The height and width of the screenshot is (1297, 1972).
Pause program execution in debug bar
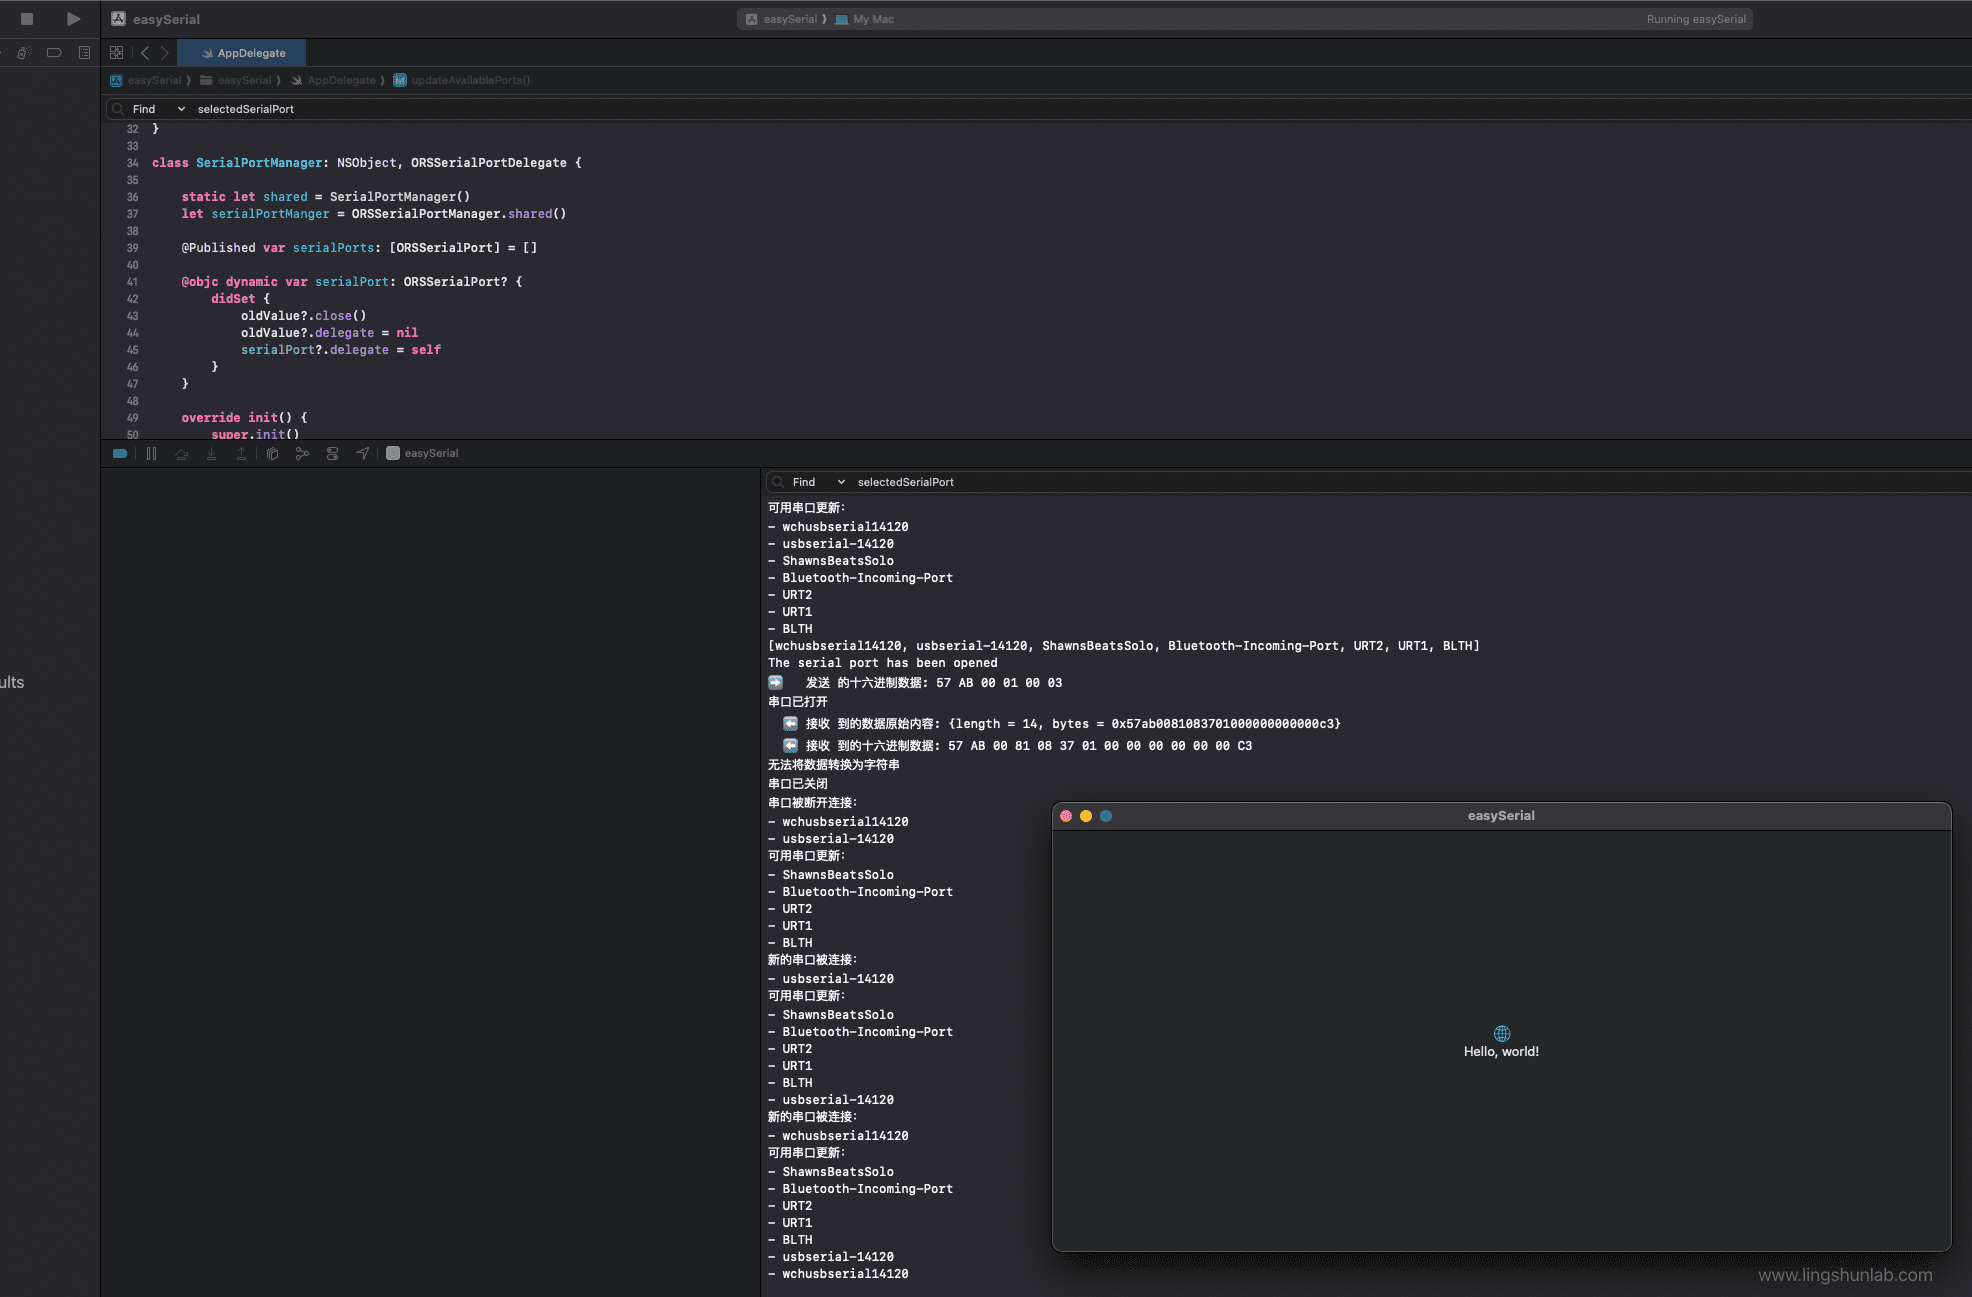coord(151,453)
